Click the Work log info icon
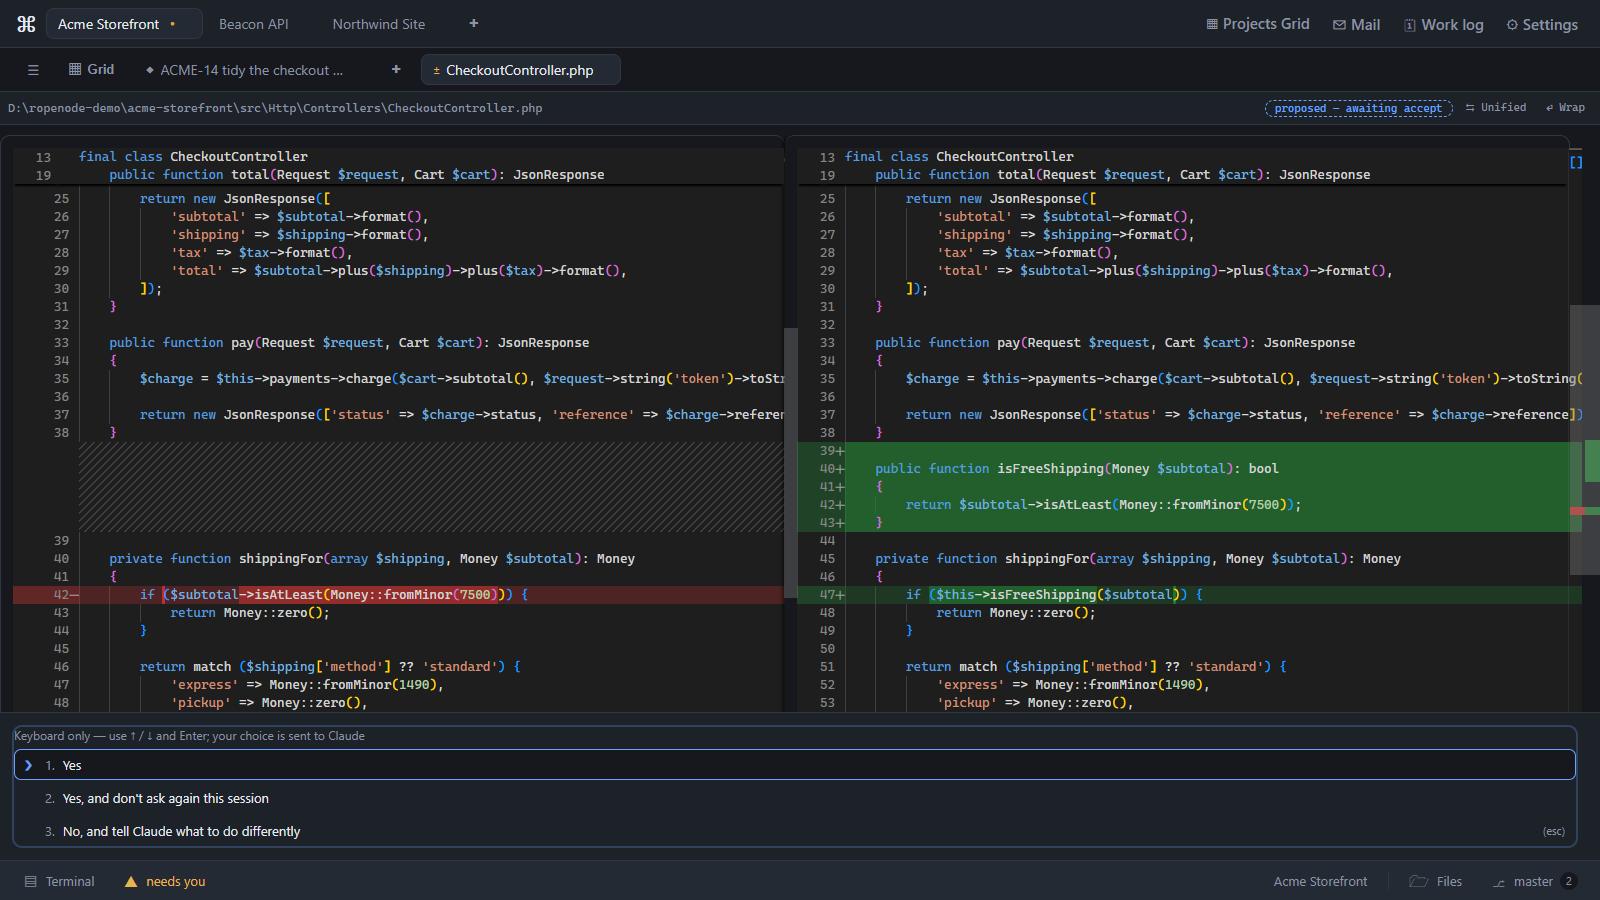The image size is (1600, 900). [1410, 25]
